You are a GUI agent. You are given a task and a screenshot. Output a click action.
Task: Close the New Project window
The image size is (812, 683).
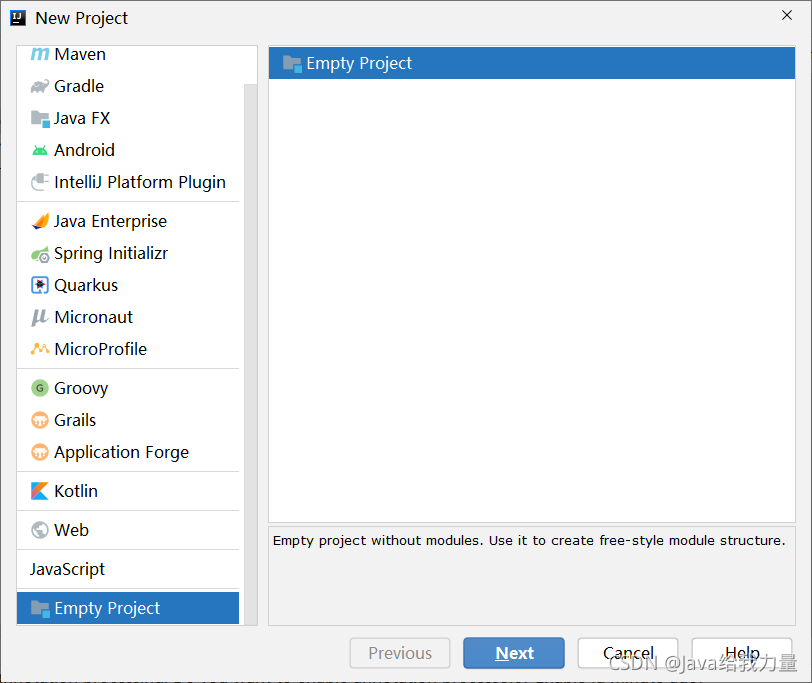pos(787,16)
